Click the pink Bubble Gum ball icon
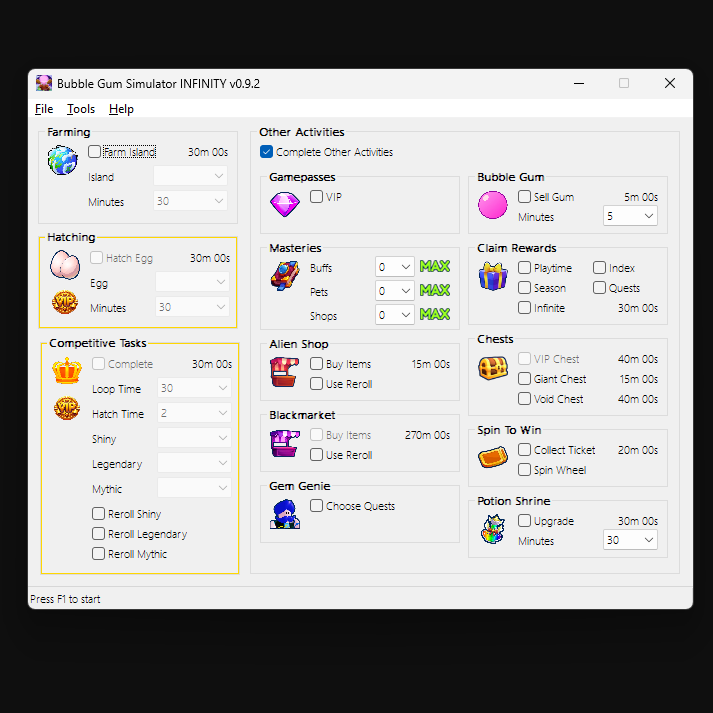The height and width of the screenshot is (713, 713). (492, 205)
